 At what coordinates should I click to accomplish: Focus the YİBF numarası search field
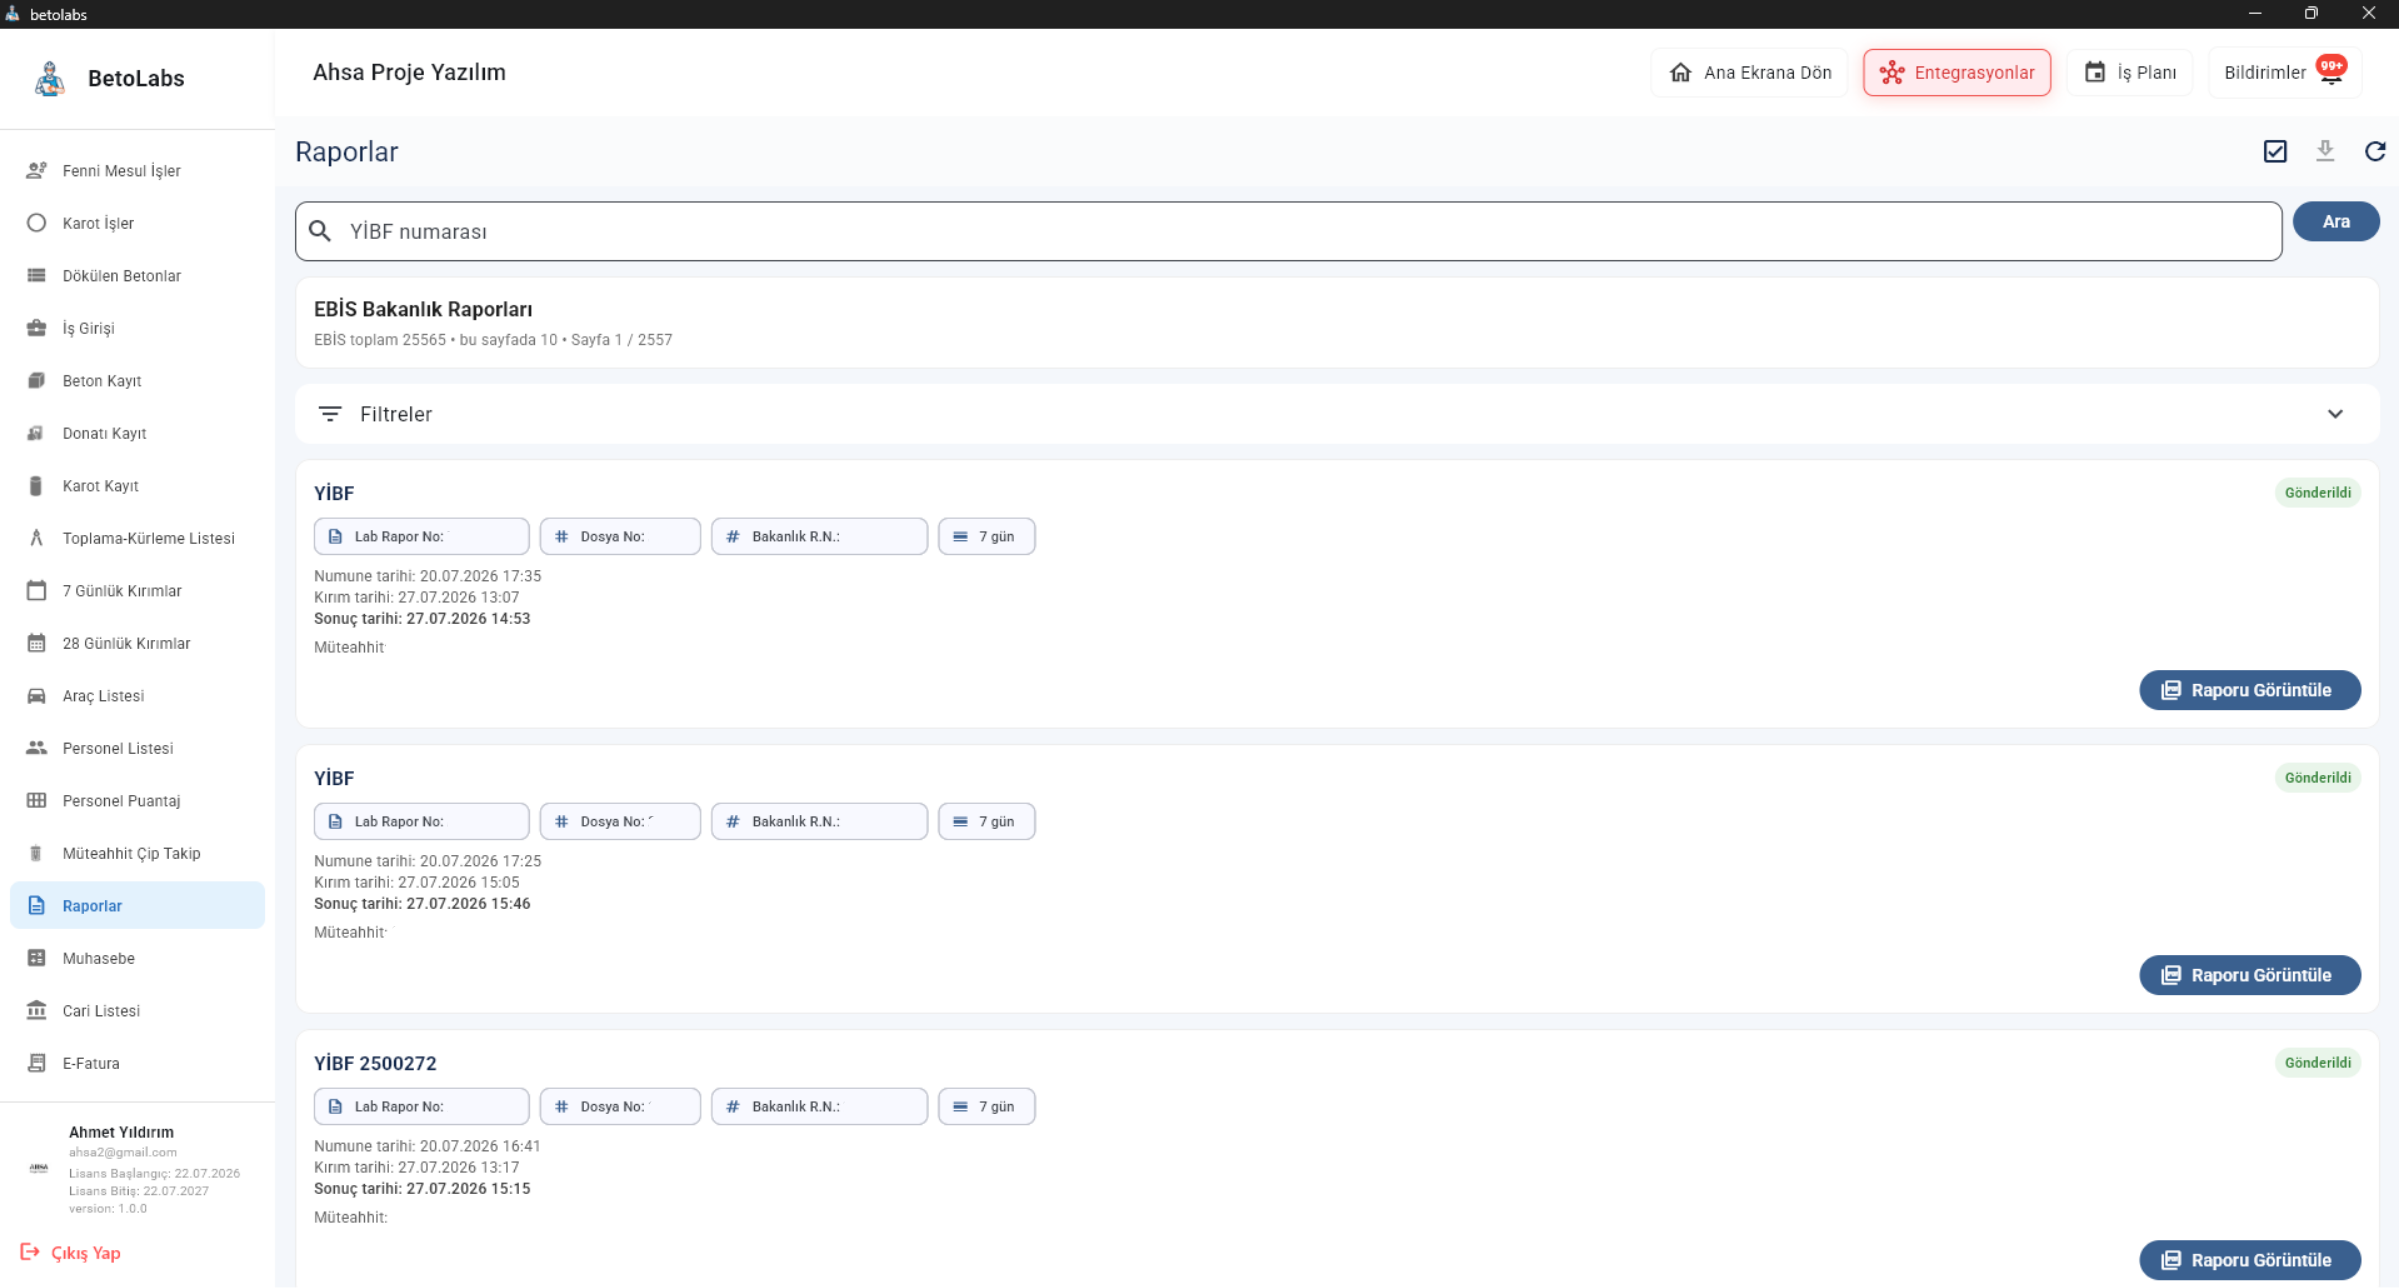tap(1288, 231)
